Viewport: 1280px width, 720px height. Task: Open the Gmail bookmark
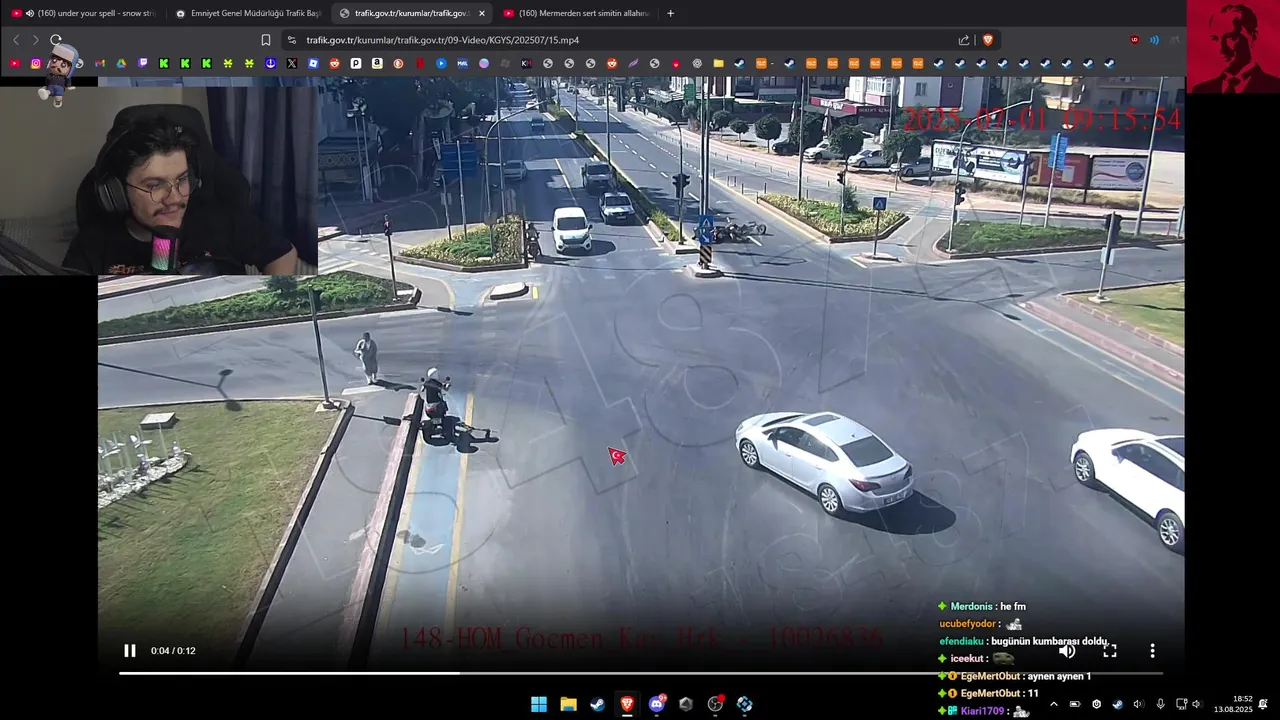[100, 63]
